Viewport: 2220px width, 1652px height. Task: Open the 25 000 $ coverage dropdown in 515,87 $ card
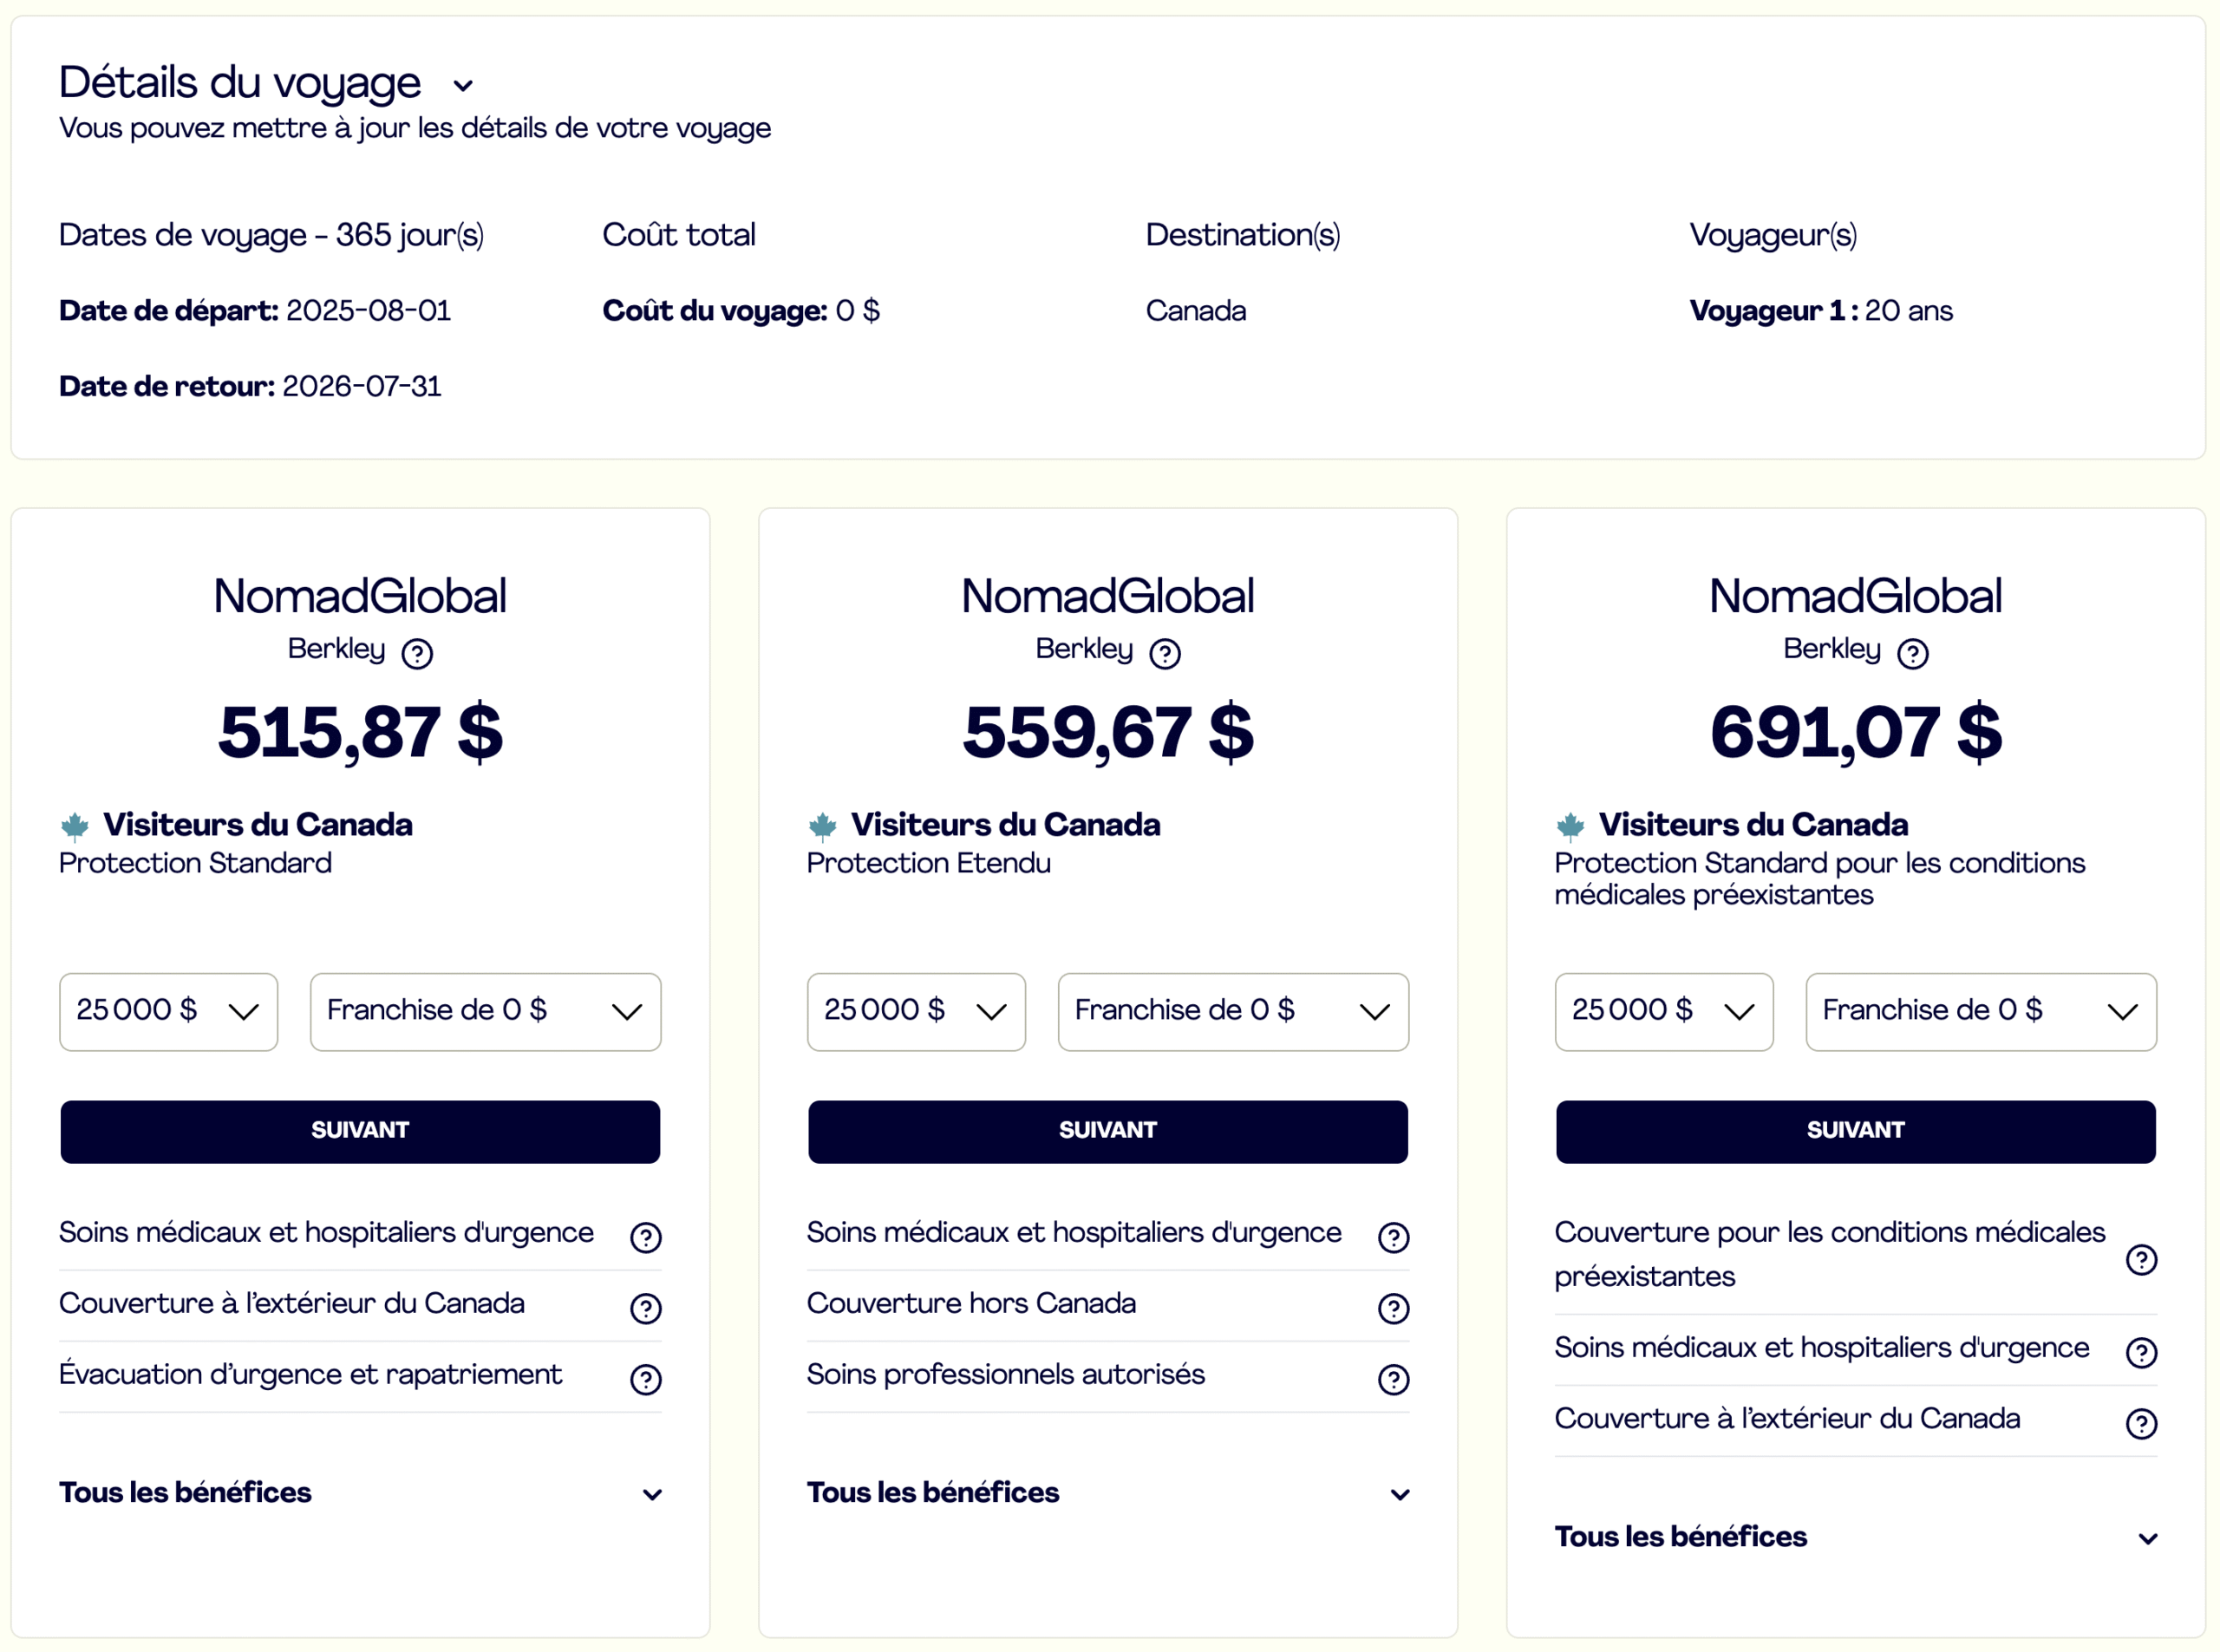[x=169, y=1011]
